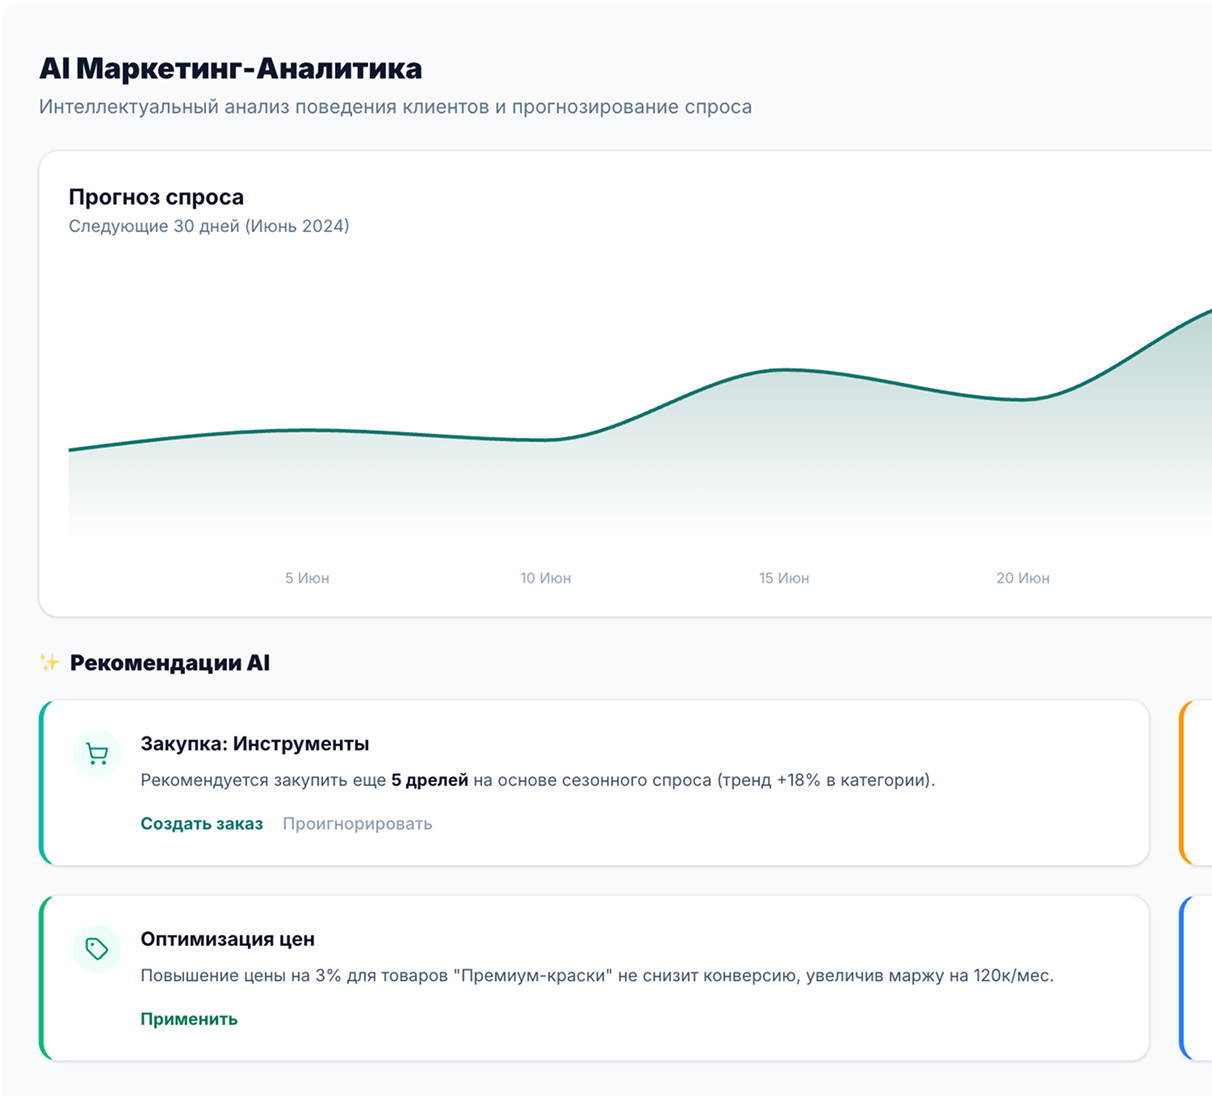Select the 20 Июн axis label

tap(1023, 578)
